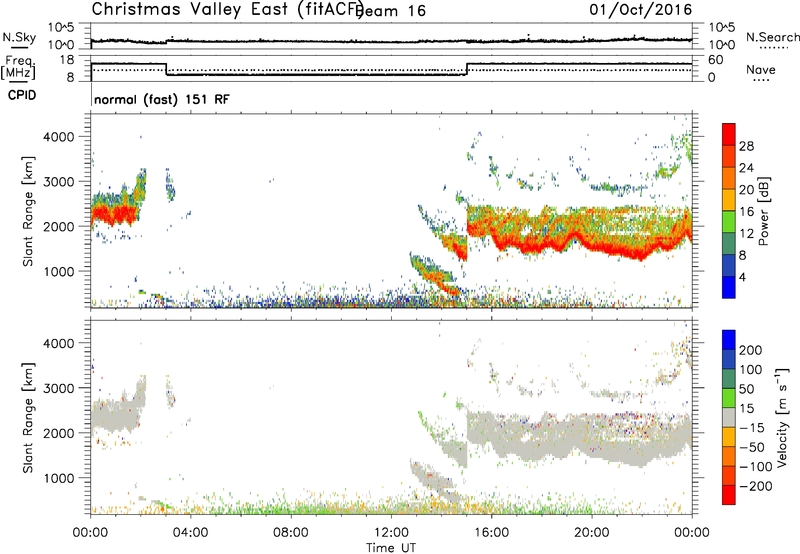
Task: Click the 'N.Sky' legend label
Action: point(19,37)
